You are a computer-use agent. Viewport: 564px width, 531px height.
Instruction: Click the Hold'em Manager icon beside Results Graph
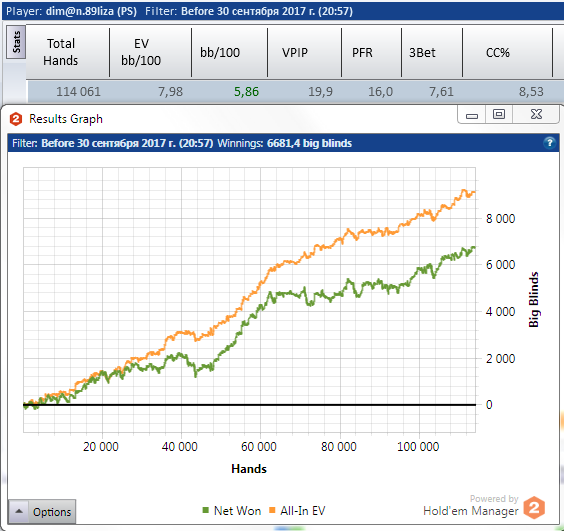16,119
